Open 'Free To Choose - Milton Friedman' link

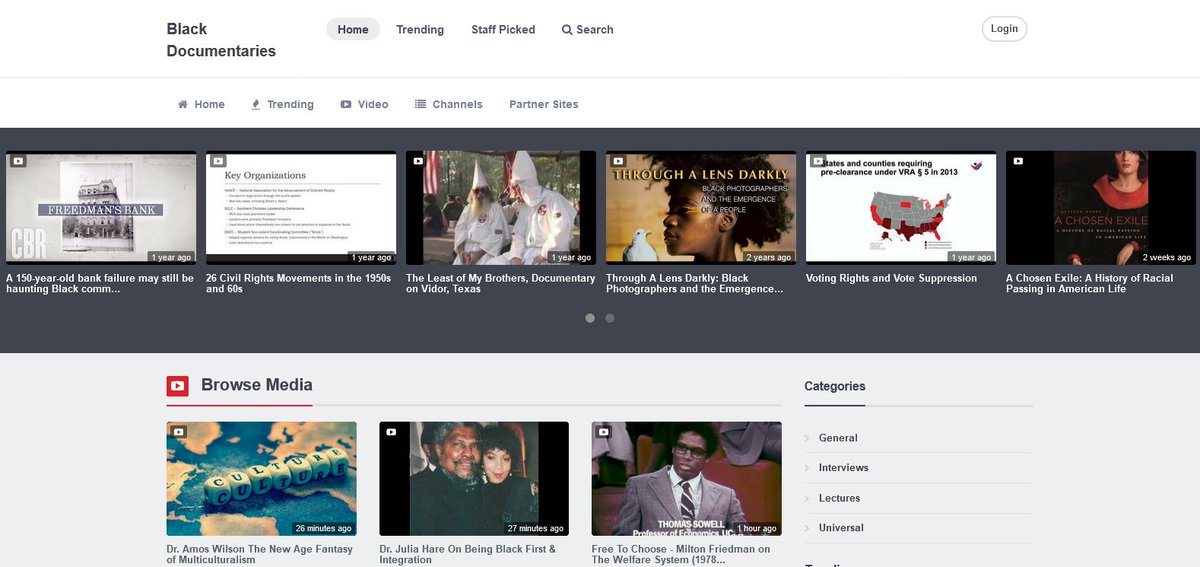pos(681,554)
